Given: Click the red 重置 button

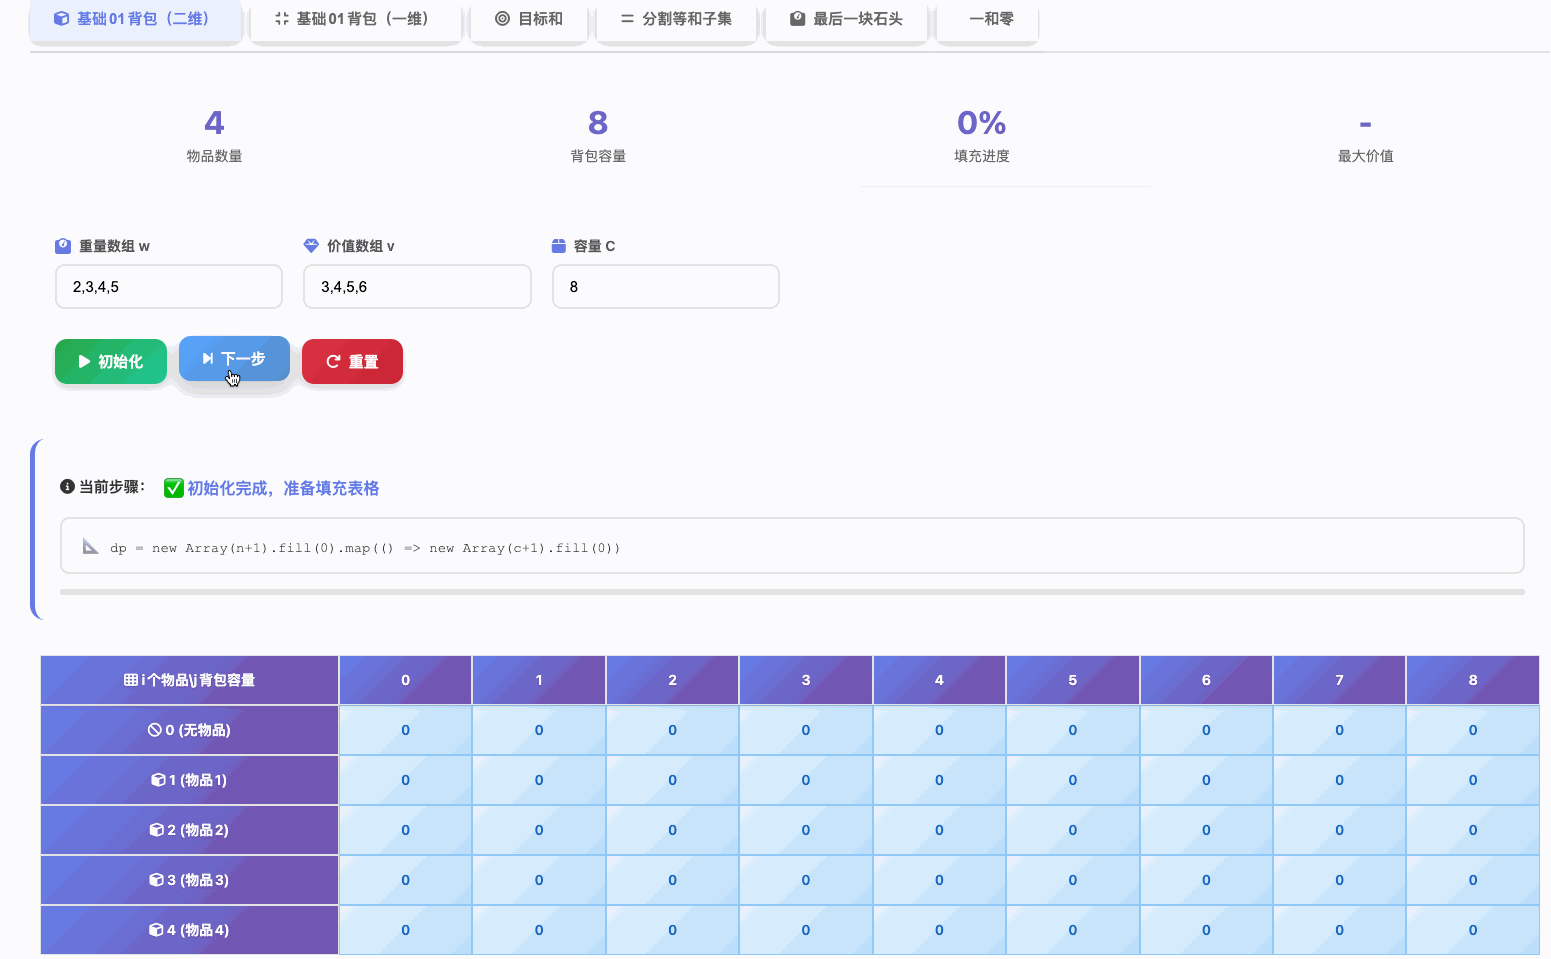Looking at the screenshot, I should coord(352,361).
